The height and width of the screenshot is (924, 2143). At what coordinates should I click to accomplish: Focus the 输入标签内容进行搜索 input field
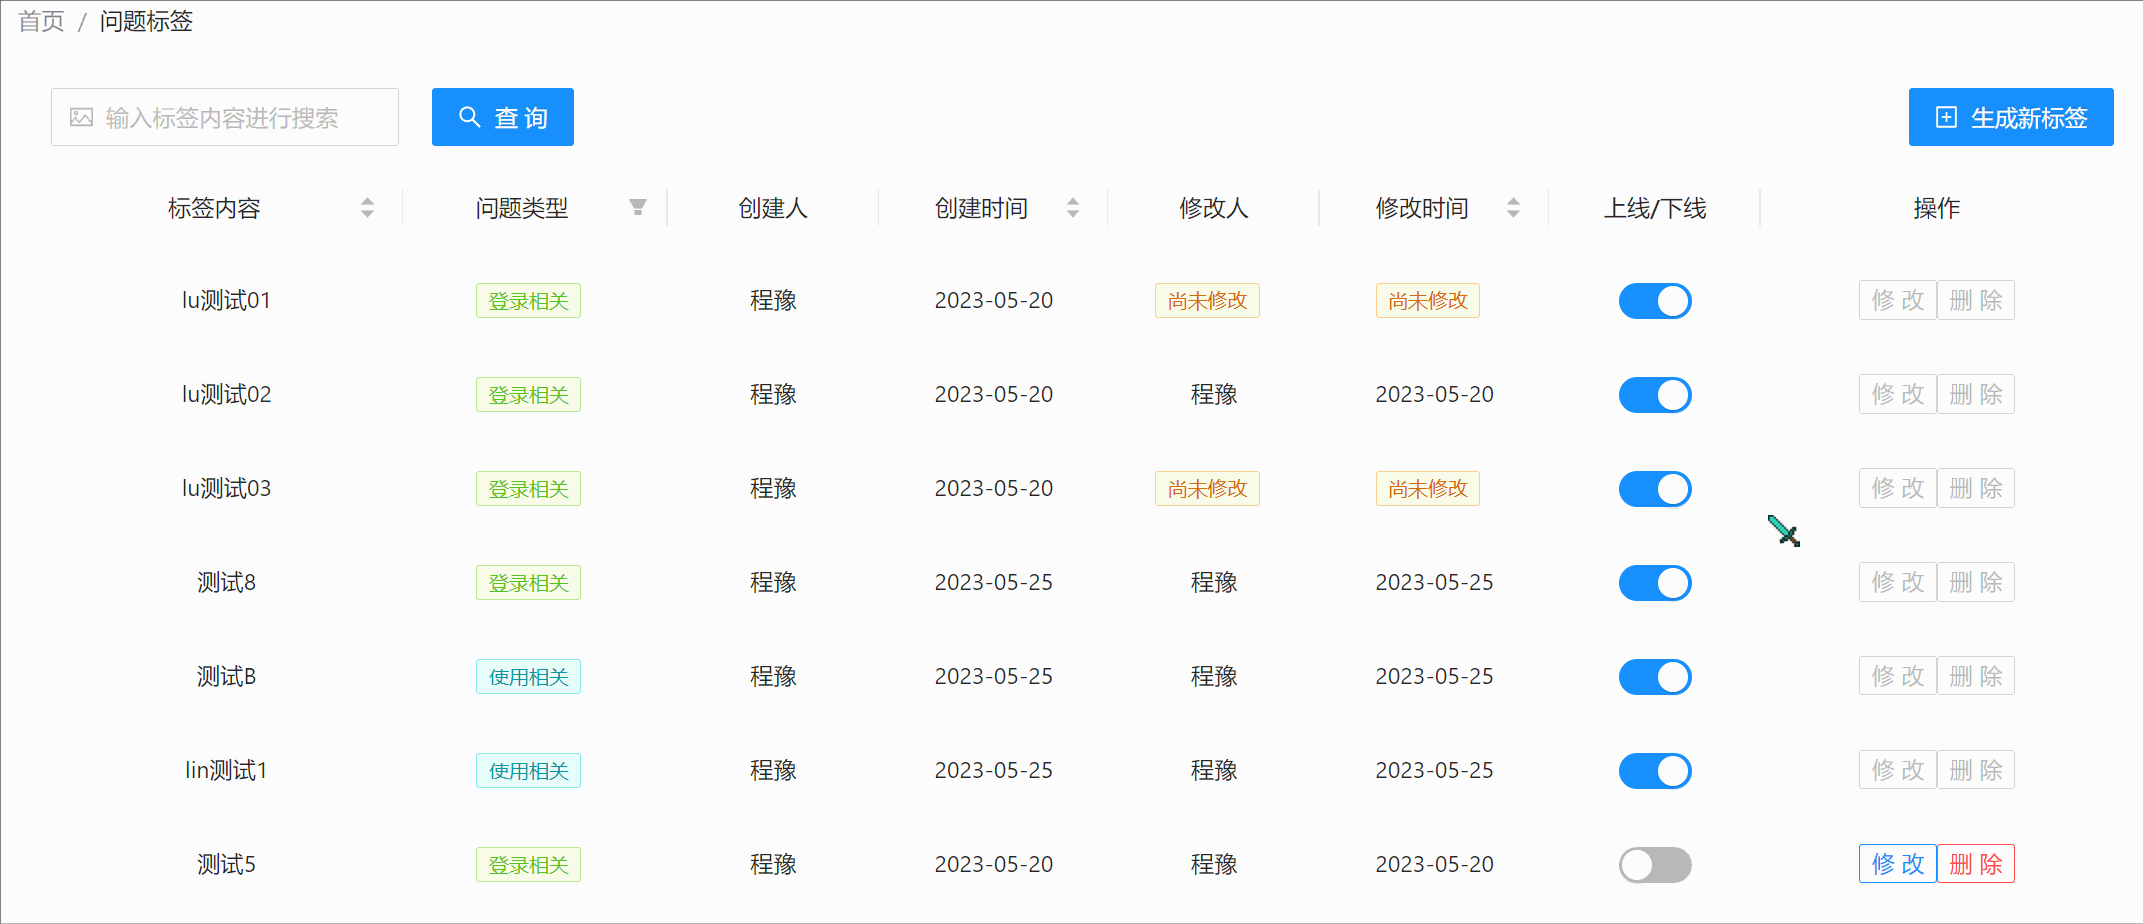coord(225,117)
